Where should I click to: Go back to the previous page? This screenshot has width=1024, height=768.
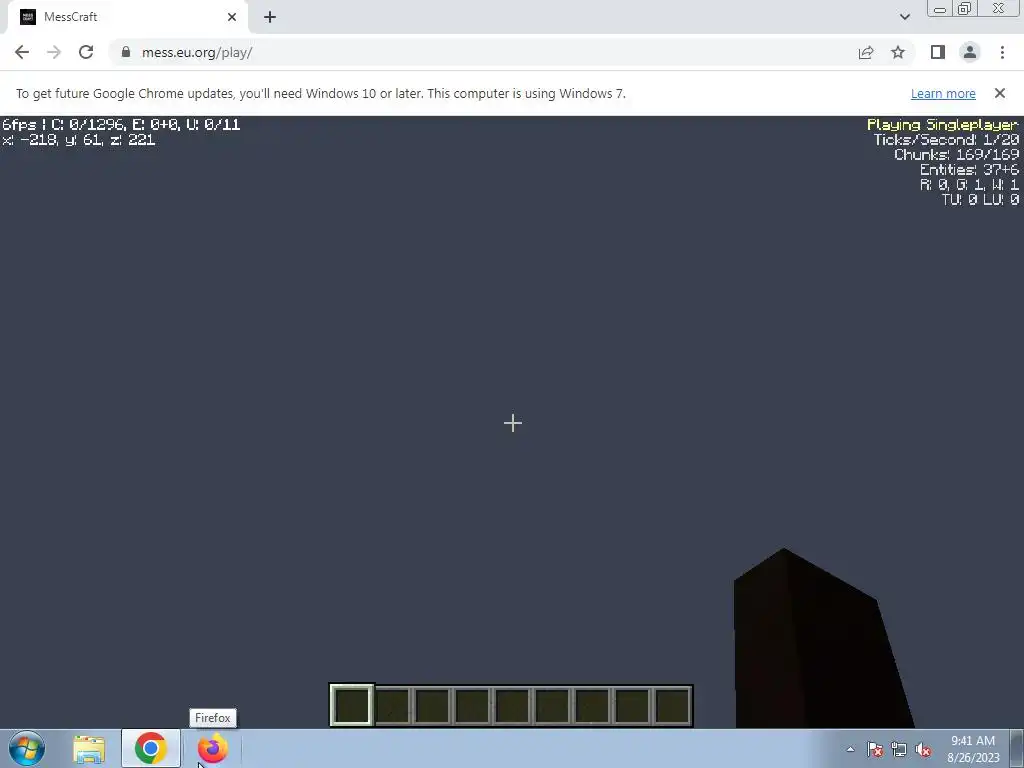(x=22, y=52)
